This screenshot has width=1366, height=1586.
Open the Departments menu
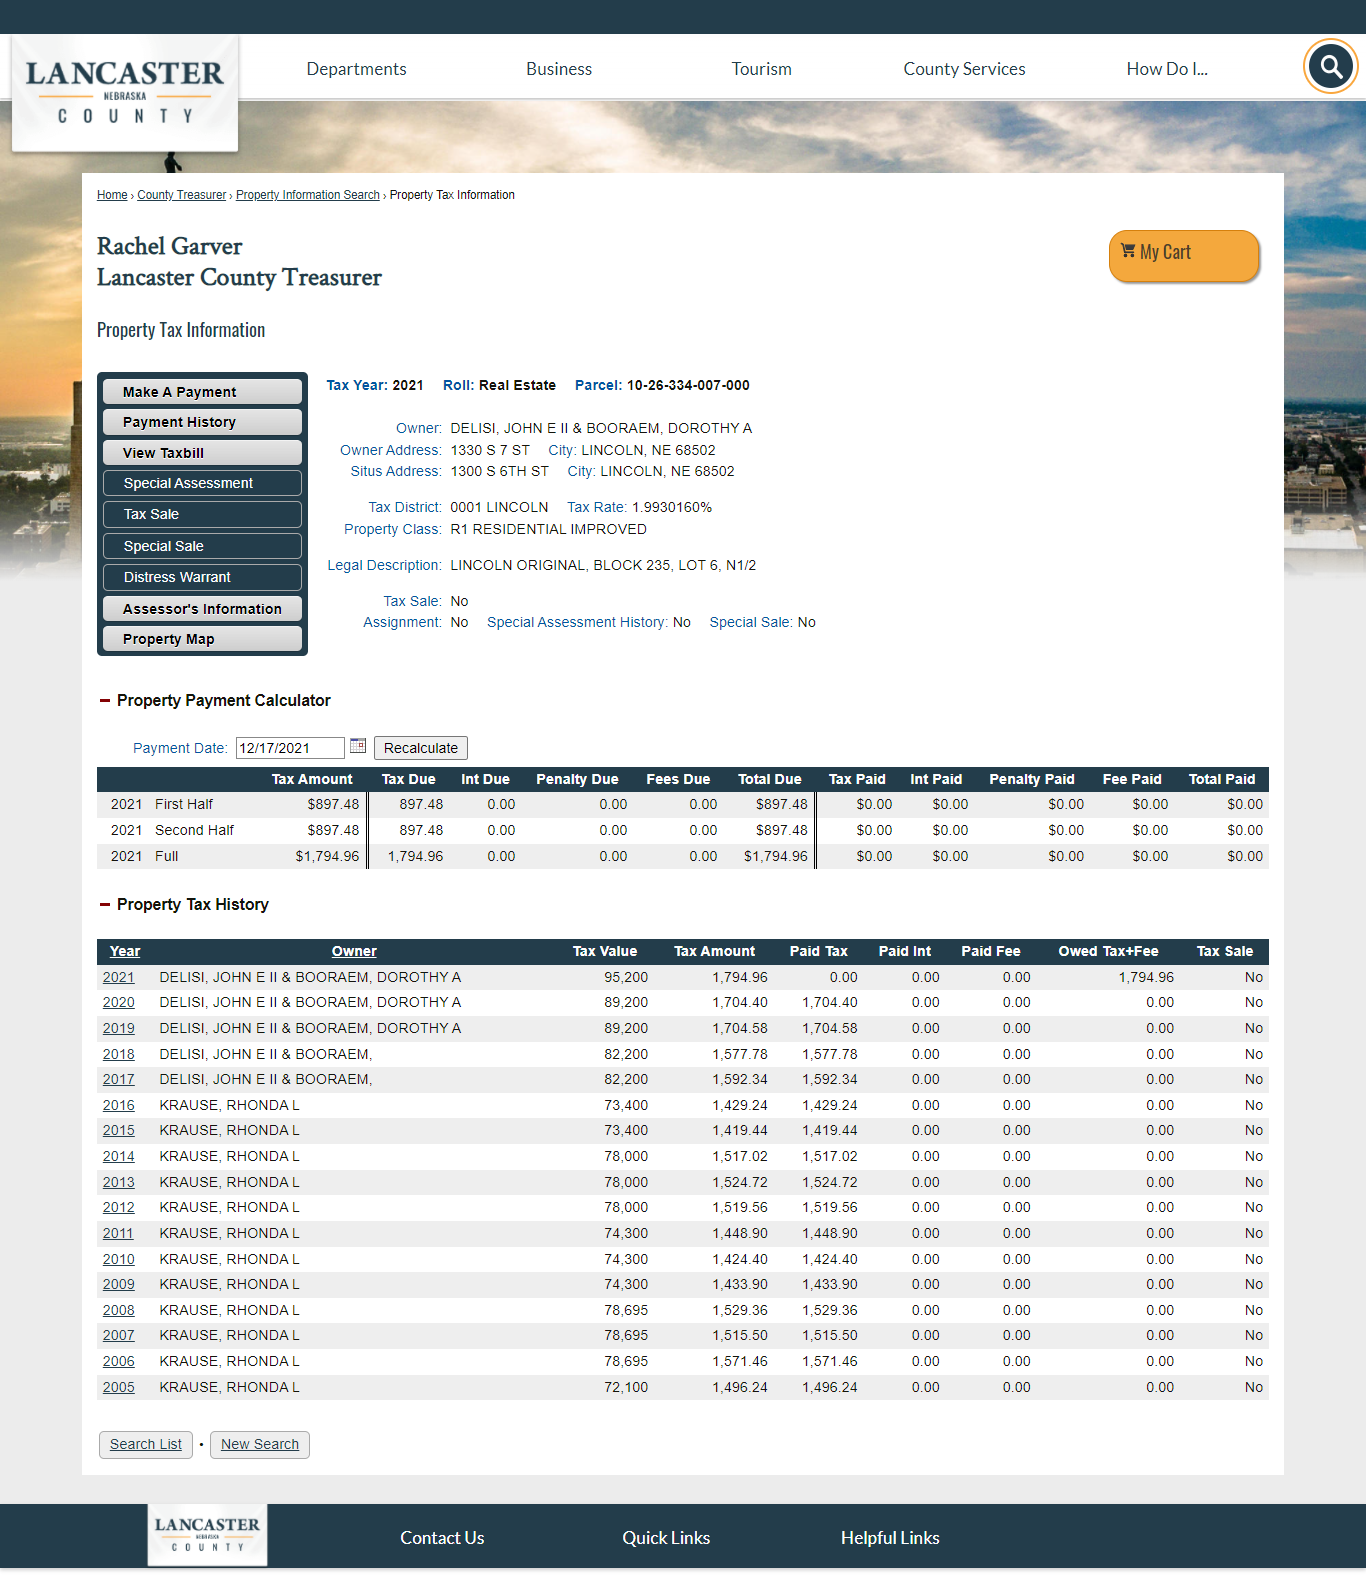(x=356, y=69)
